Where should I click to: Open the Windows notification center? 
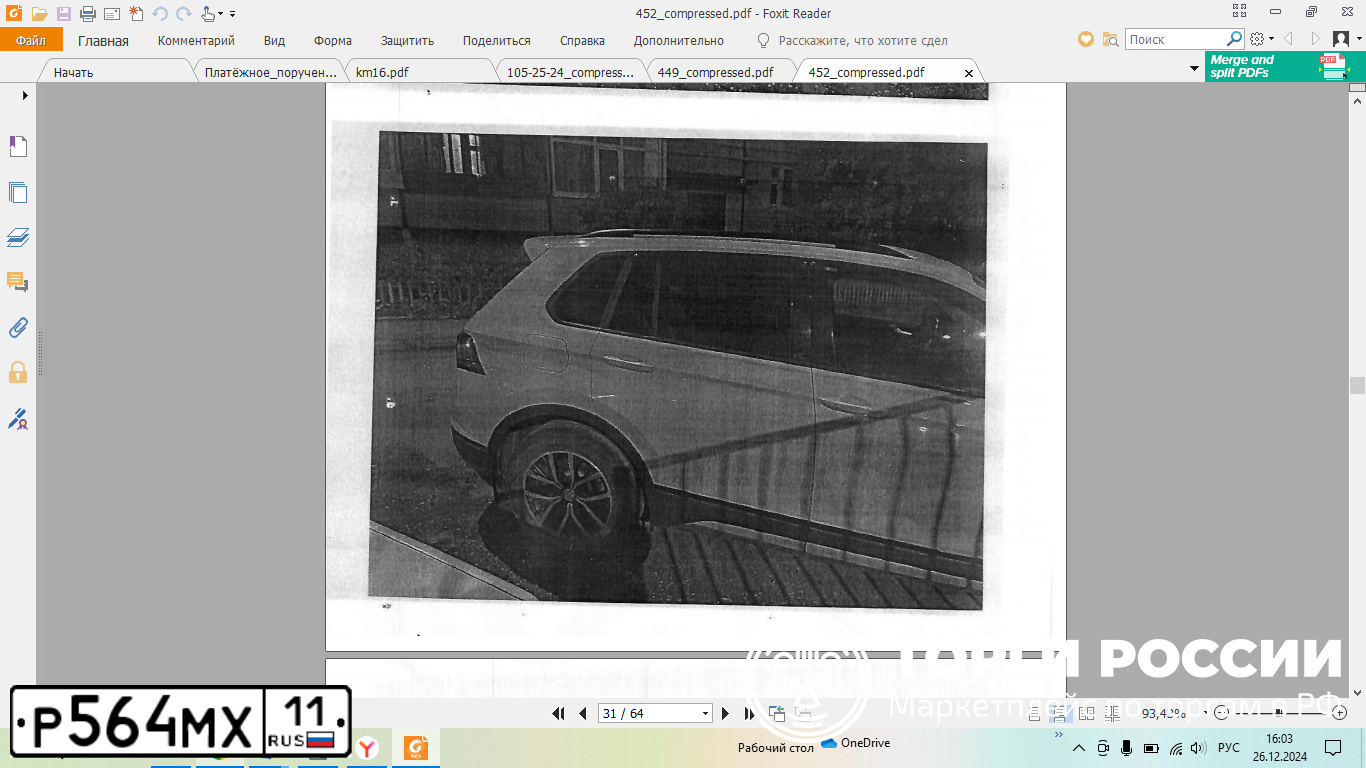click(x=1332, y=748)
